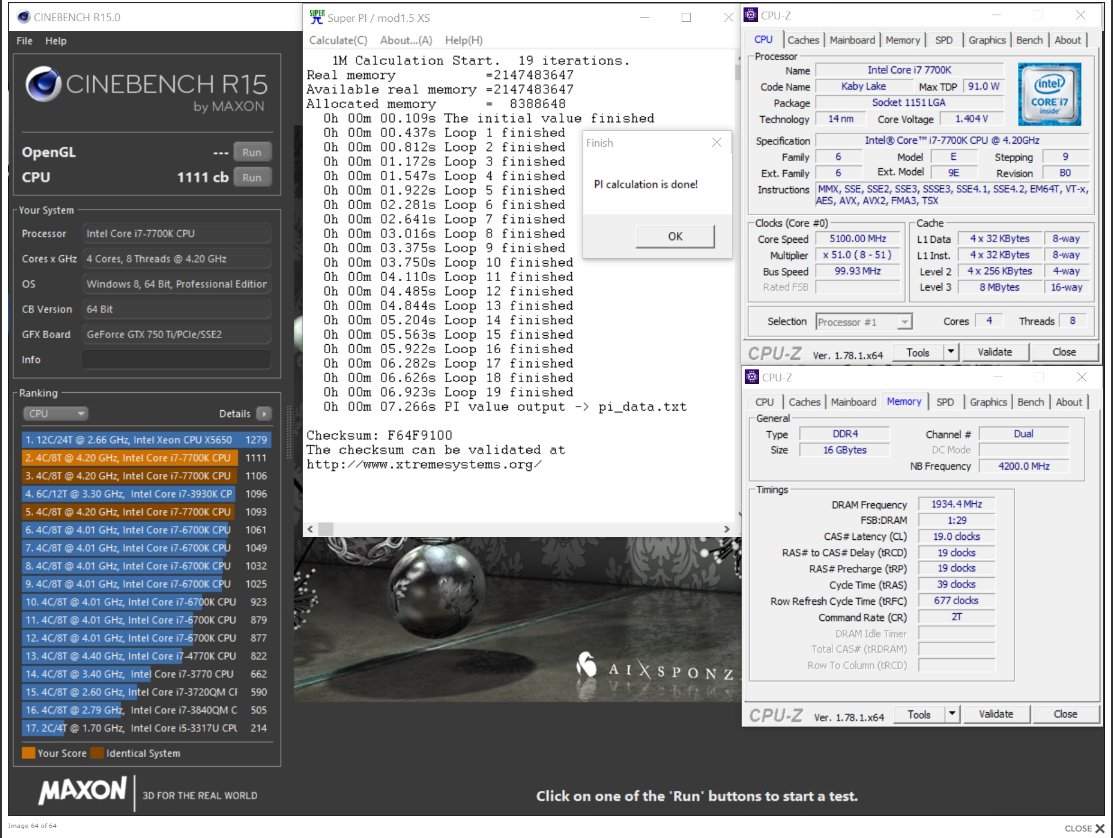This screenshot has width=1113, height=838.
Task: Open the CPU ranking type dropdown
Action: tap(55, 414)
